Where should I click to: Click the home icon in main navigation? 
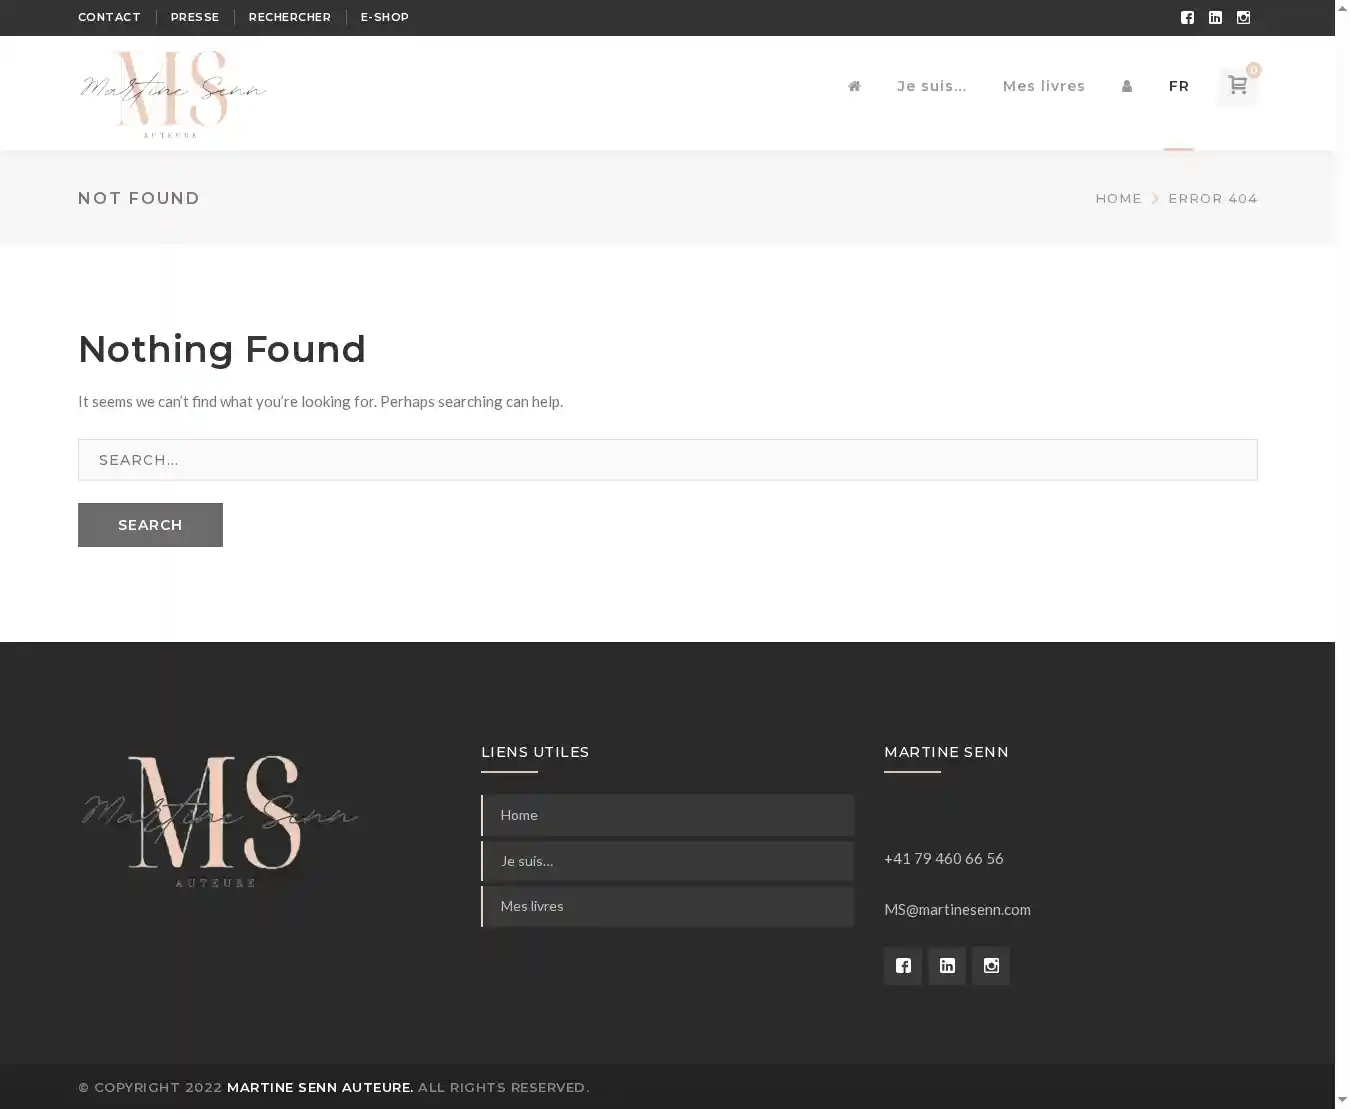tap(854, 86)
